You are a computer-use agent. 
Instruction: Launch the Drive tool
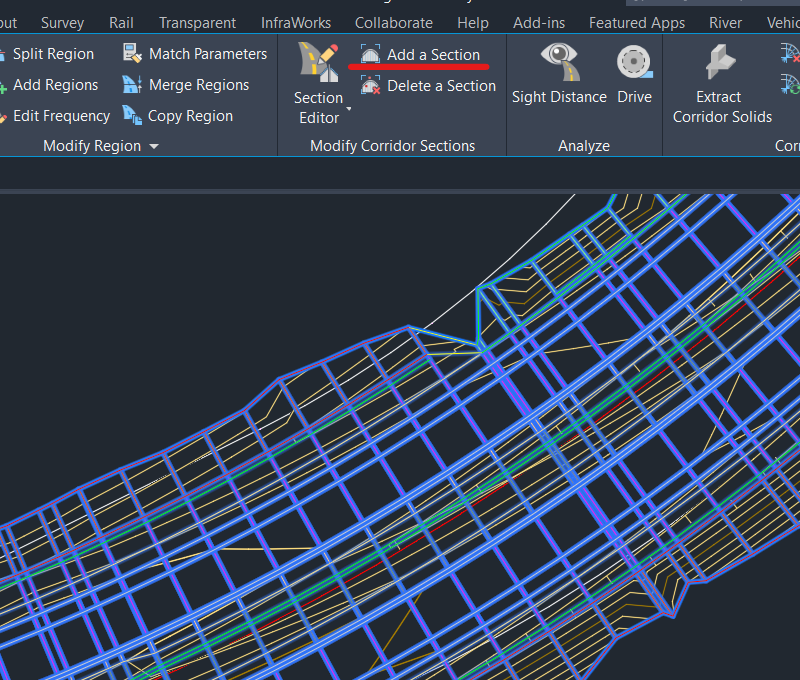[x=634, y=72]
